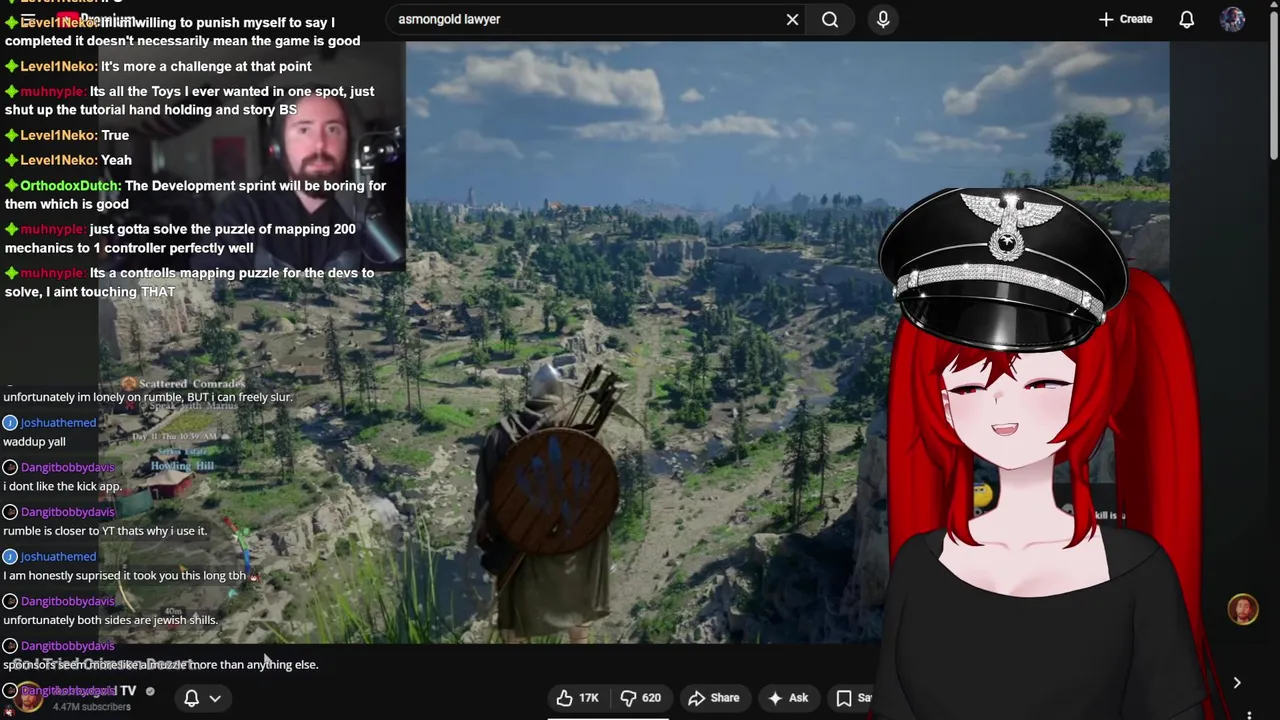Click the "Level1Neko: Yeah" chat line
The height and width of the screenshot is (720, 1280).
tap(69, 160)
